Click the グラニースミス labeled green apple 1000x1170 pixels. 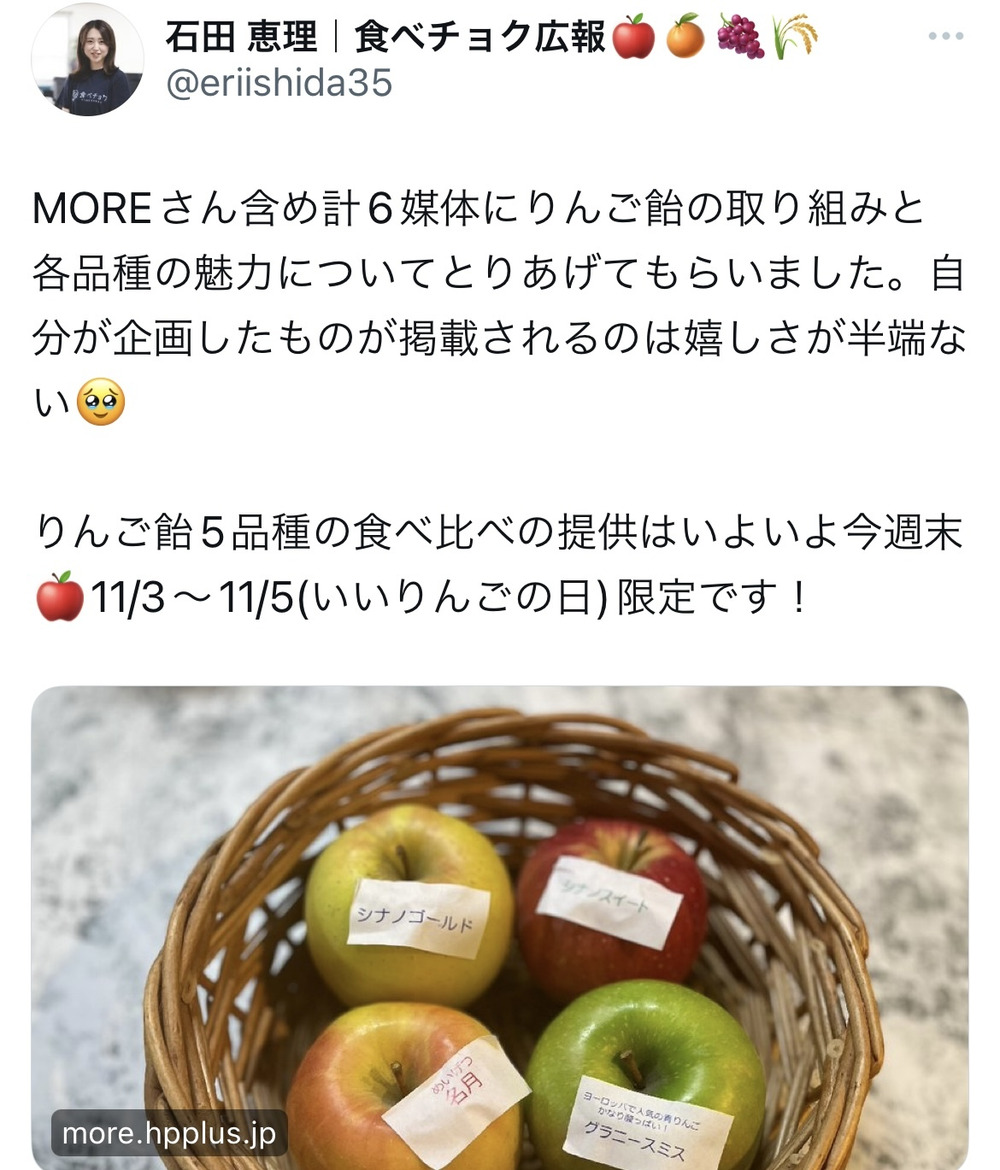(643, 1078)
